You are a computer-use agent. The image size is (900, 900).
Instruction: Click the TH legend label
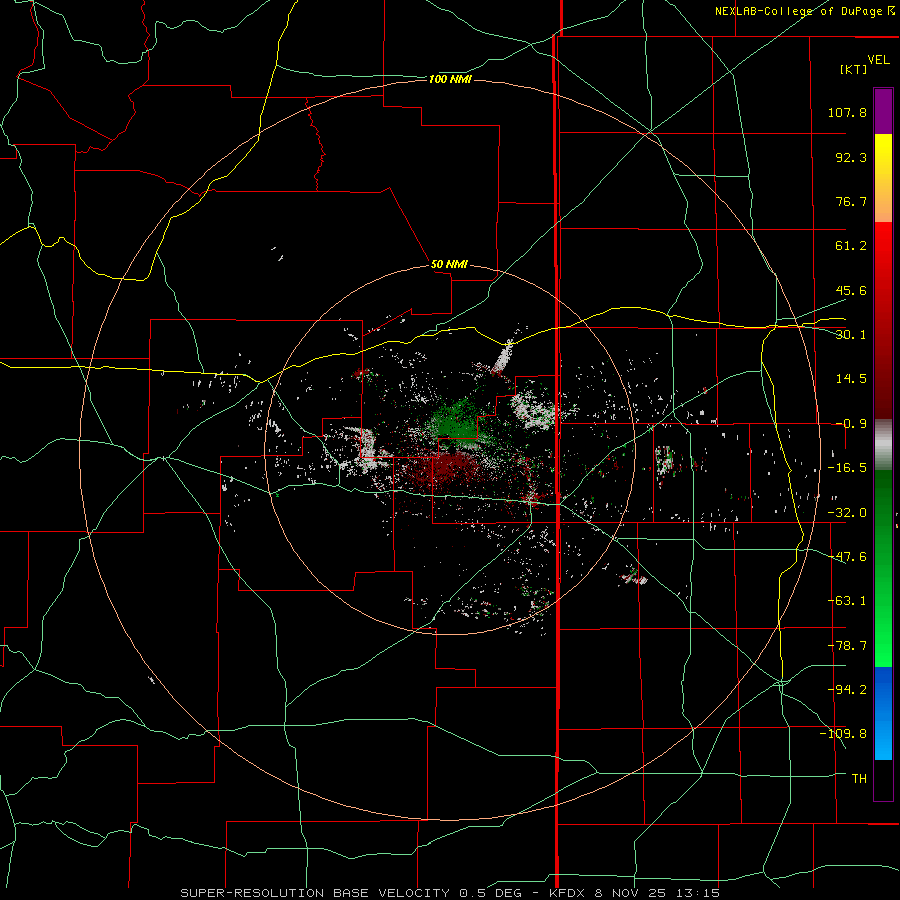[x=859, y=778]
